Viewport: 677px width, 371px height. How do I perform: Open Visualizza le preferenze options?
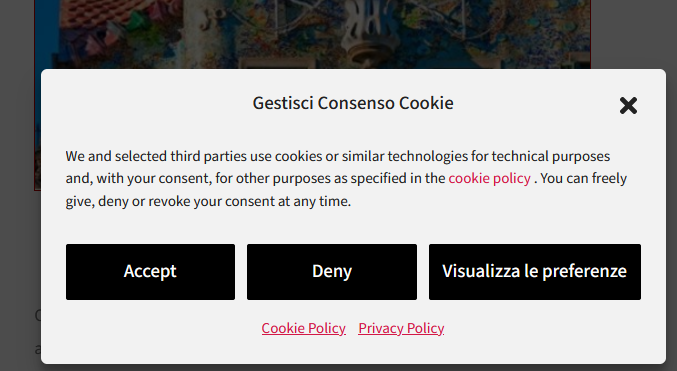(x=535, y=272)
